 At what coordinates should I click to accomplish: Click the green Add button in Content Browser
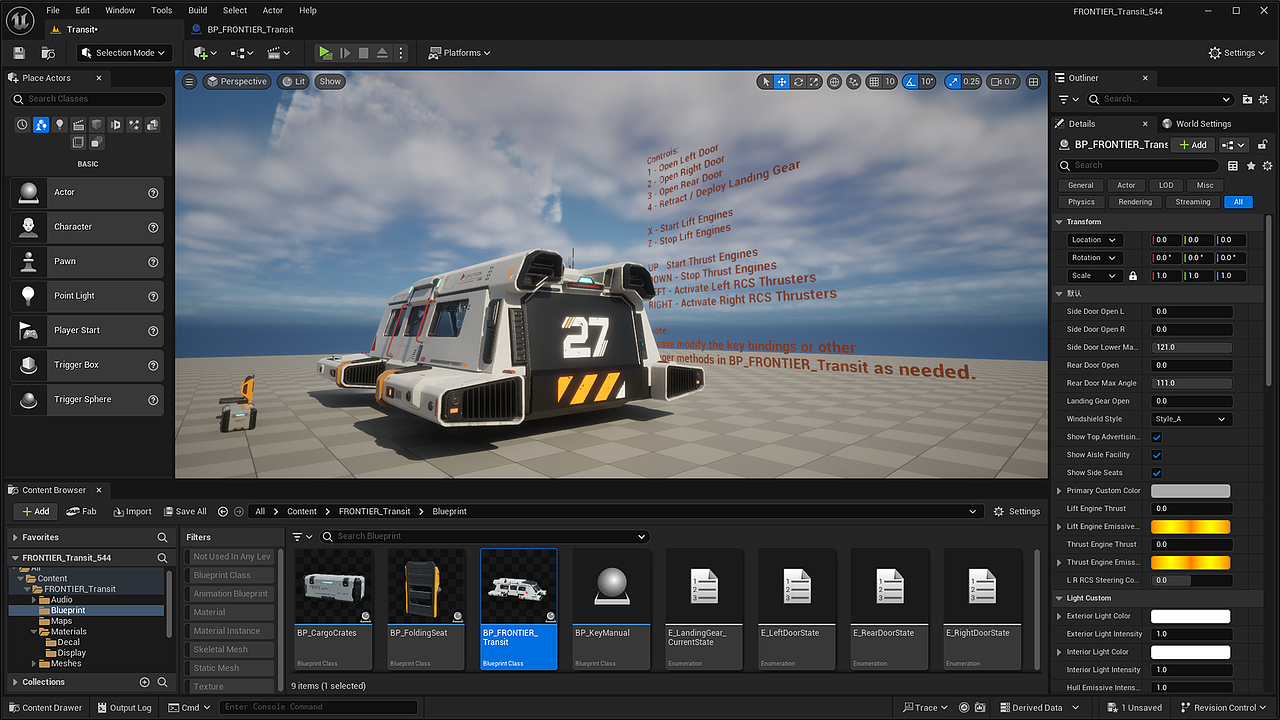(x=35, y=511)
